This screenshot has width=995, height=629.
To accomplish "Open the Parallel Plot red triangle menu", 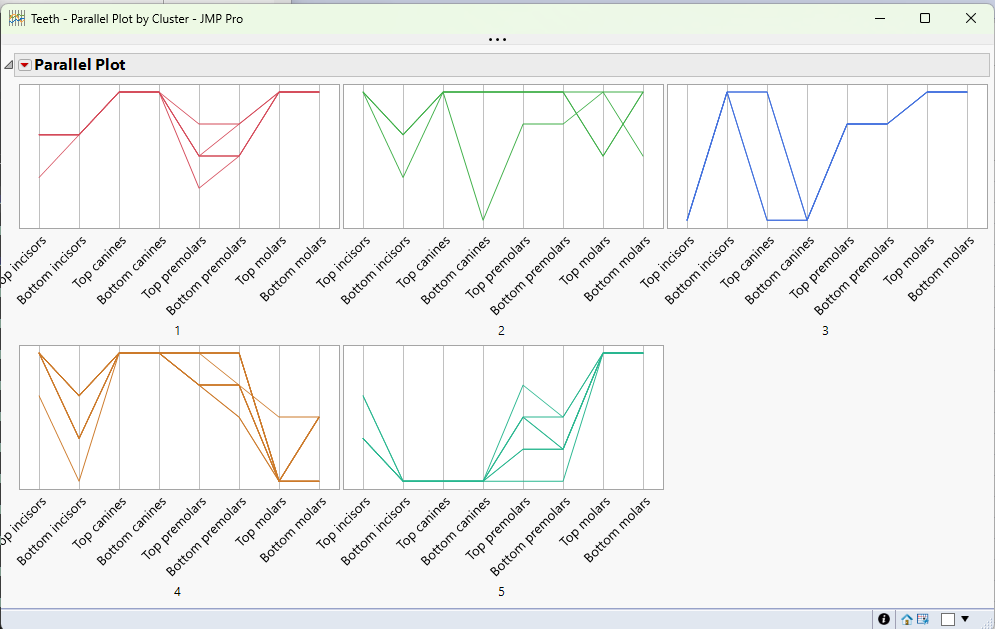I will tap(25, 65).
